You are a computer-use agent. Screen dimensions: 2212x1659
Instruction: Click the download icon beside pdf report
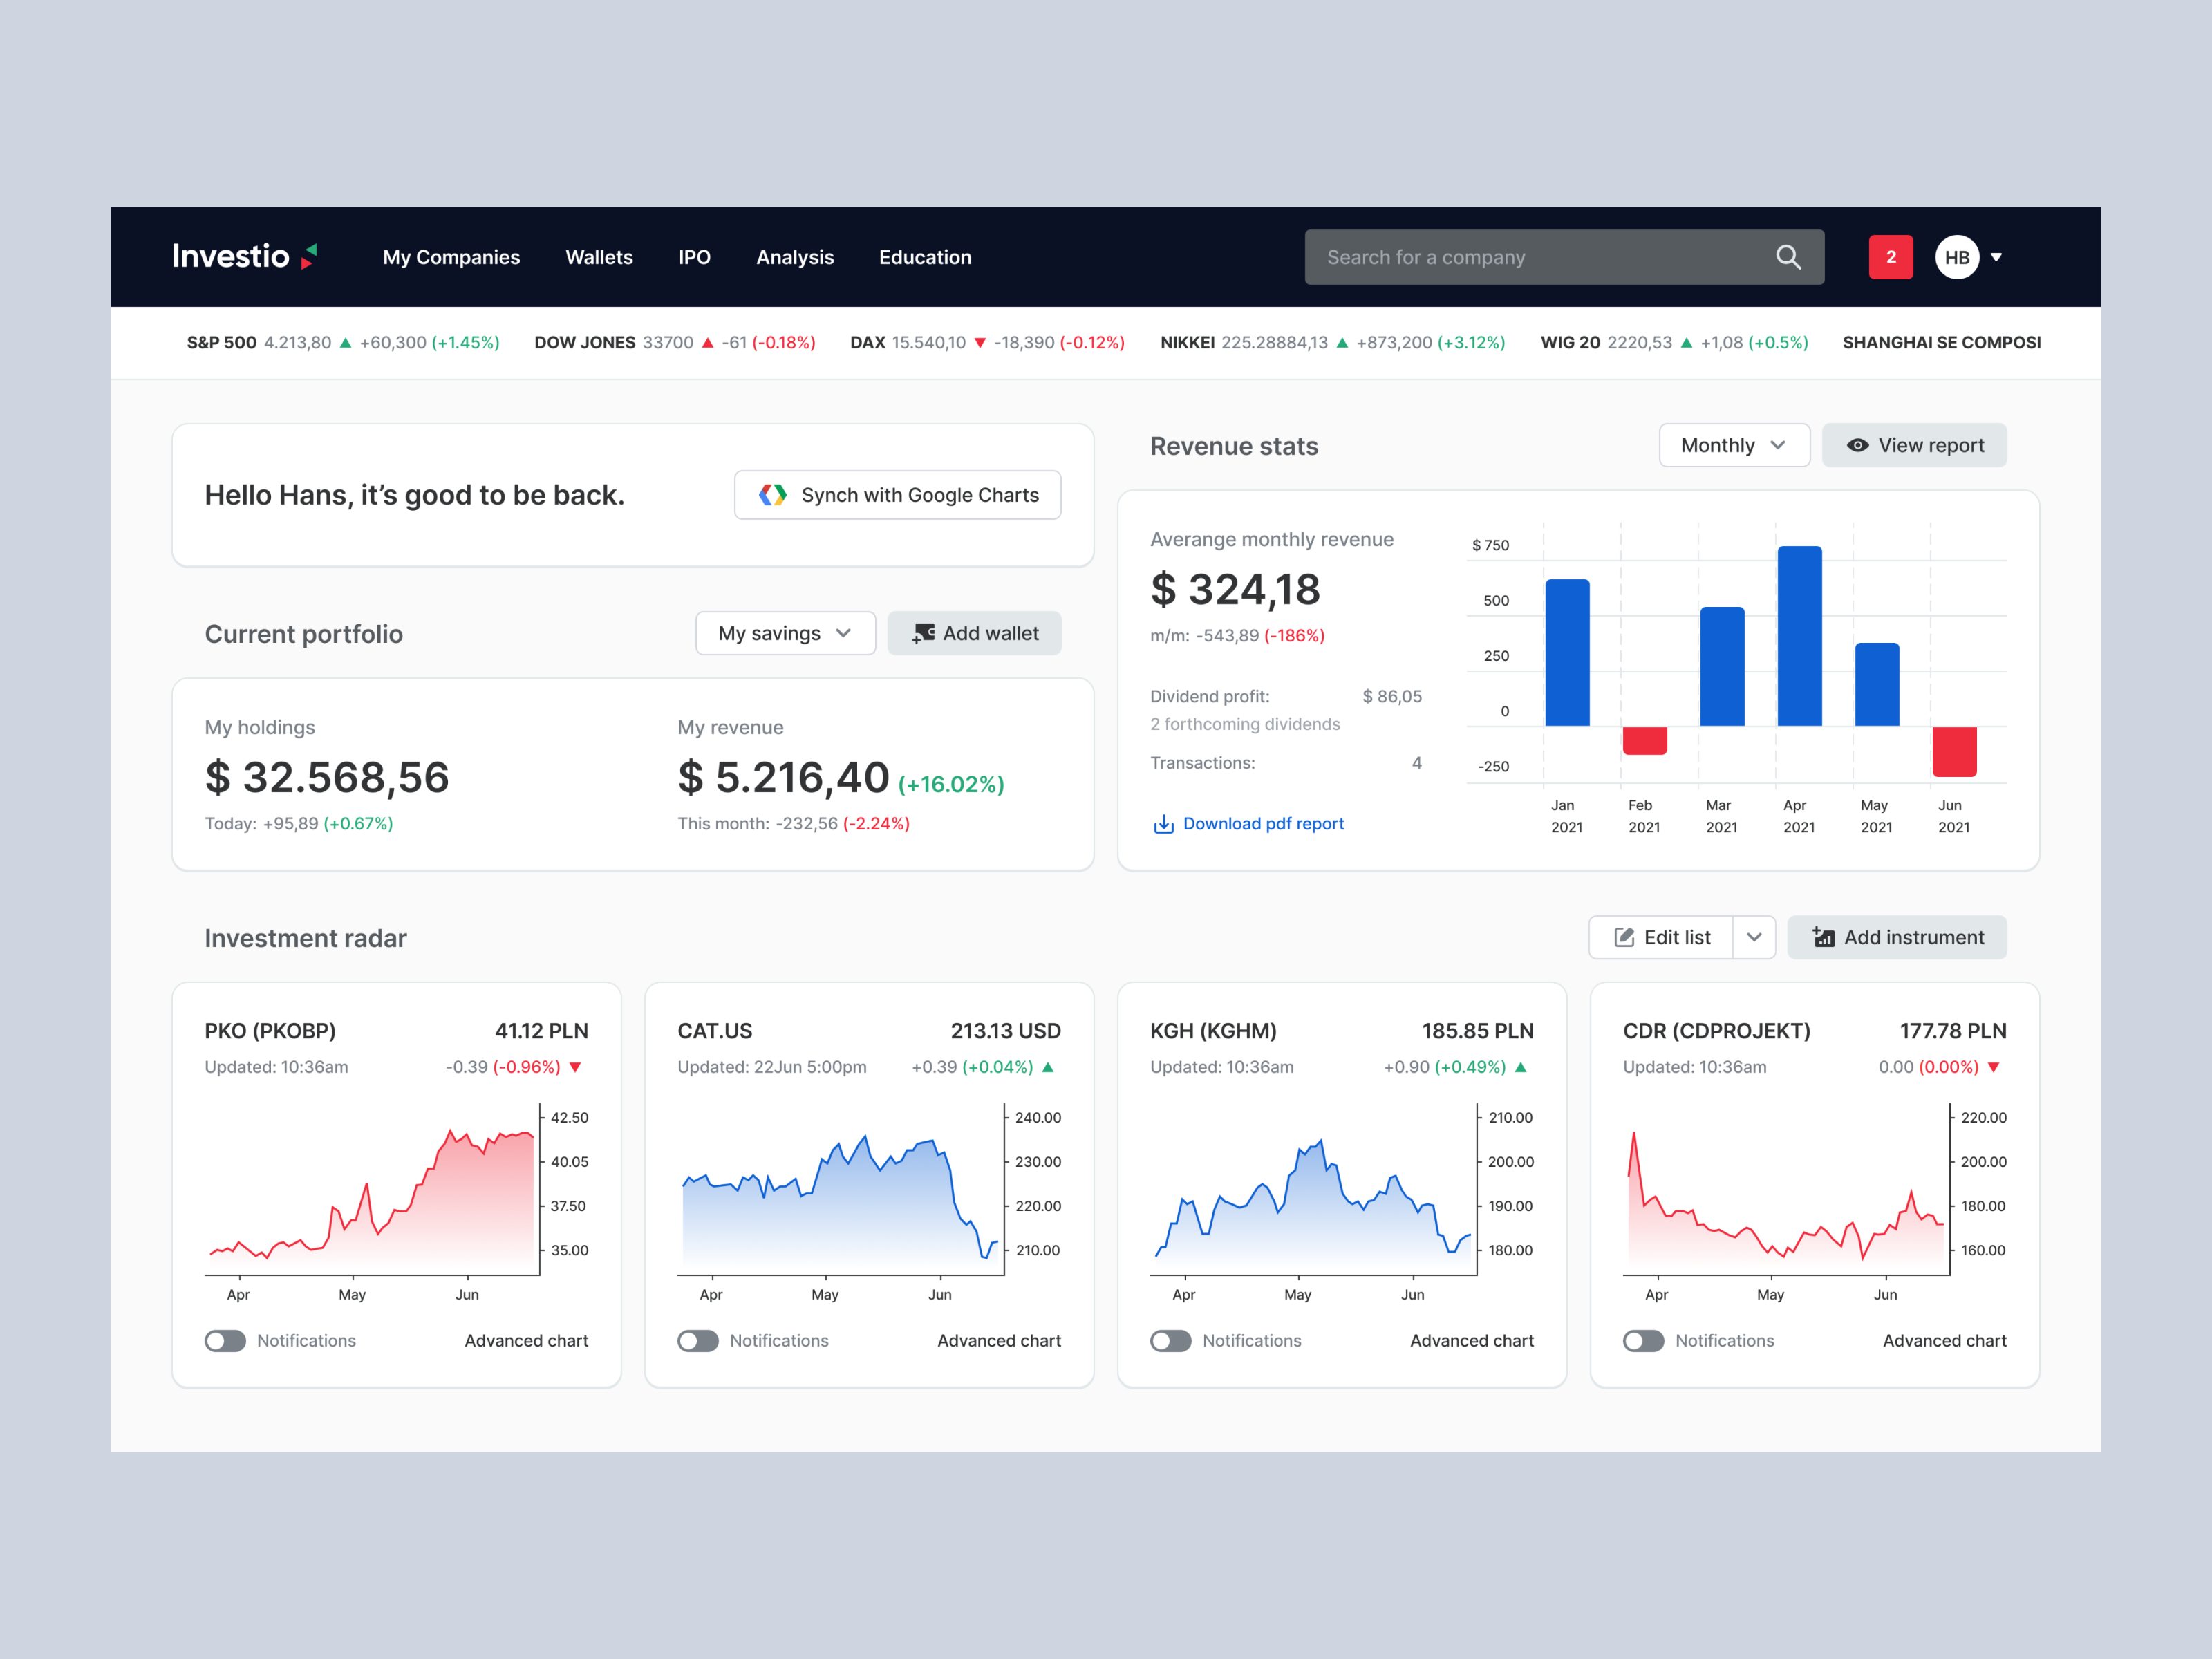pos(1163,824)
